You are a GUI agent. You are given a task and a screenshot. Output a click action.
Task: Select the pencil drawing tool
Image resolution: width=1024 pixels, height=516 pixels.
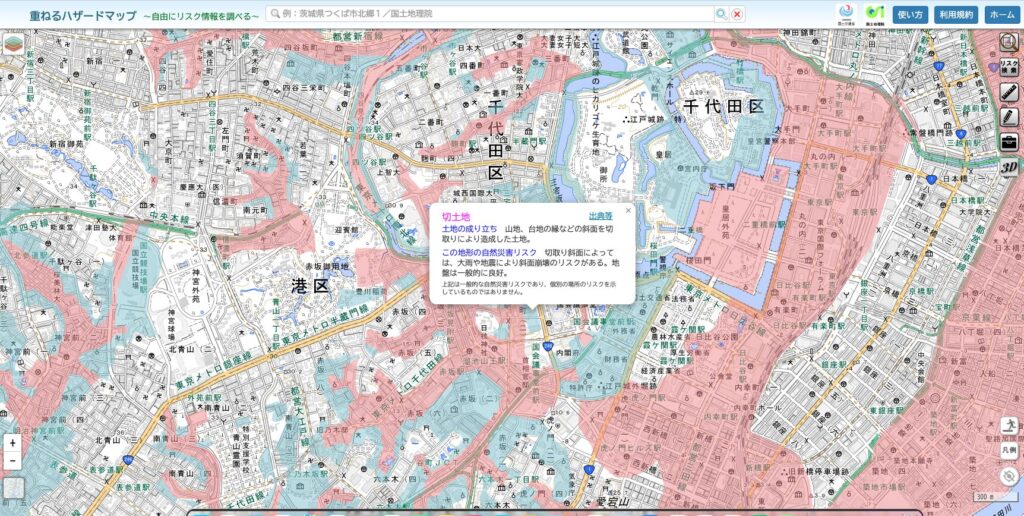(1009, 116)
